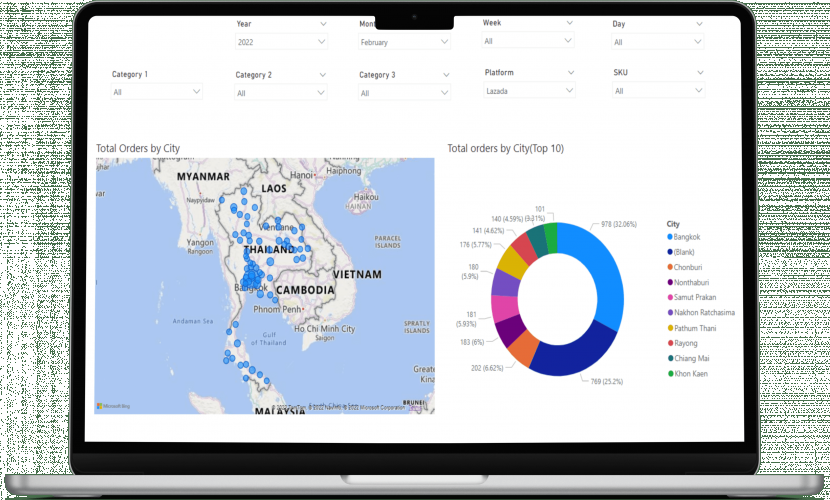The width and height of the screenshot is (830, 500).
Task: Collapse the Year slicer header chevron
Action: [x=323, y=24]
